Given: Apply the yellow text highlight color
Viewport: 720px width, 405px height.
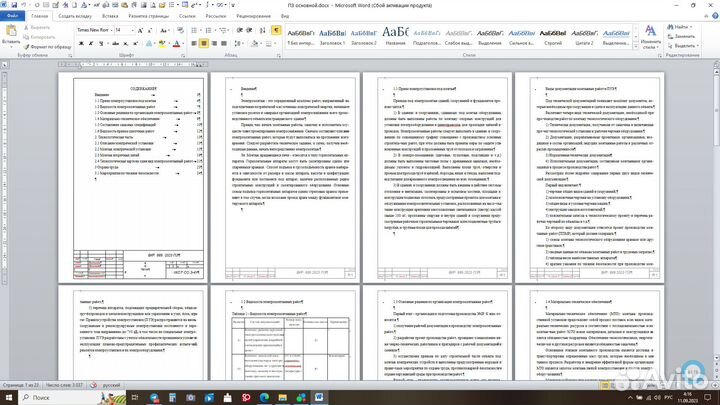Looking at the screenshot, I should [x=161, y=44].
